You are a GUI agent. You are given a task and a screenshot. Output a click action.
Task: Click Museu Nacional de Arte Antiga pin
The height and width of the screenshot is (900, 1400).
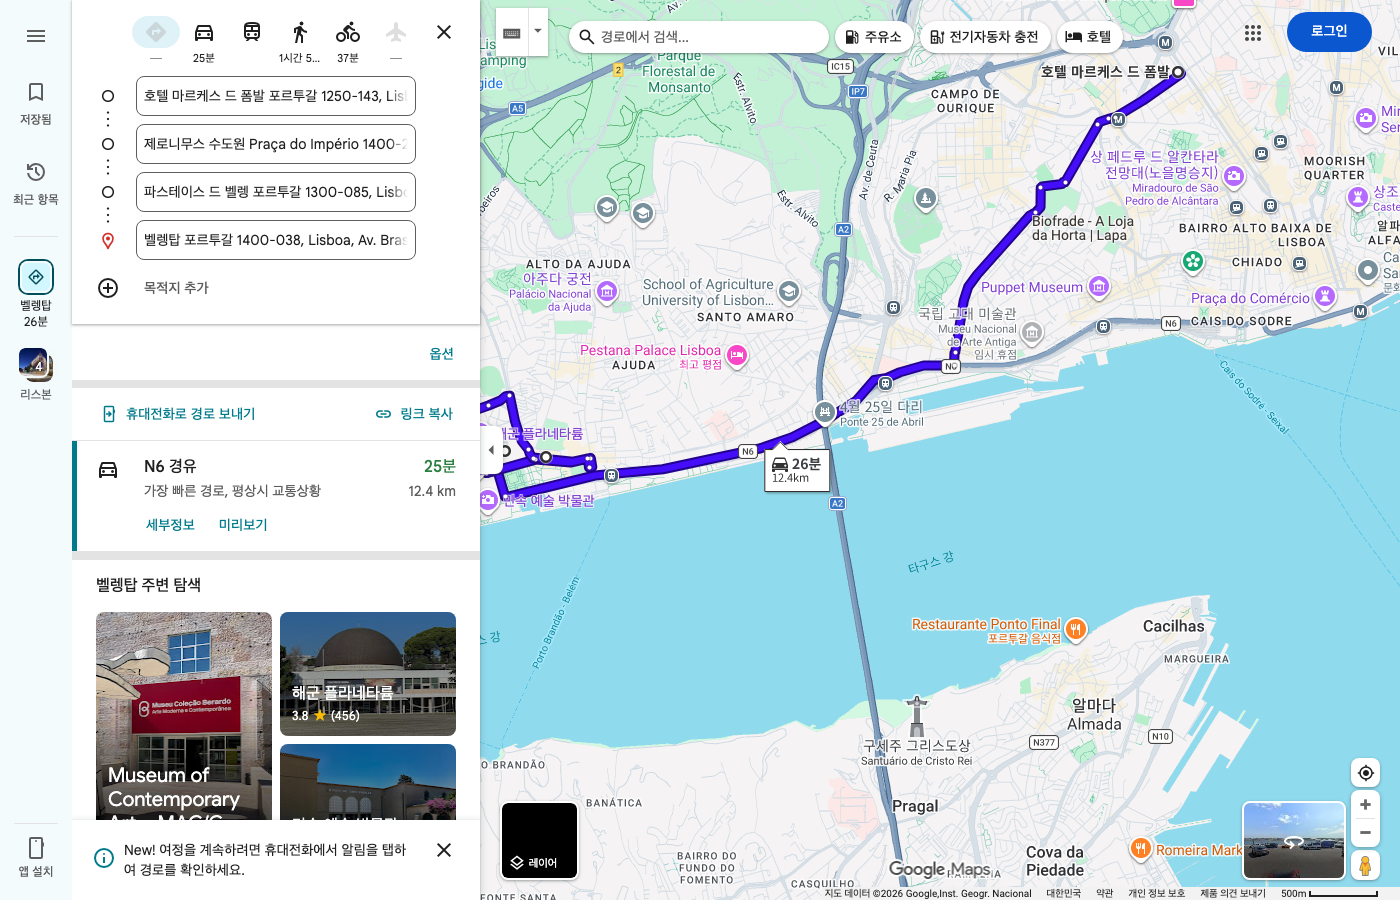click(1032, 332)
